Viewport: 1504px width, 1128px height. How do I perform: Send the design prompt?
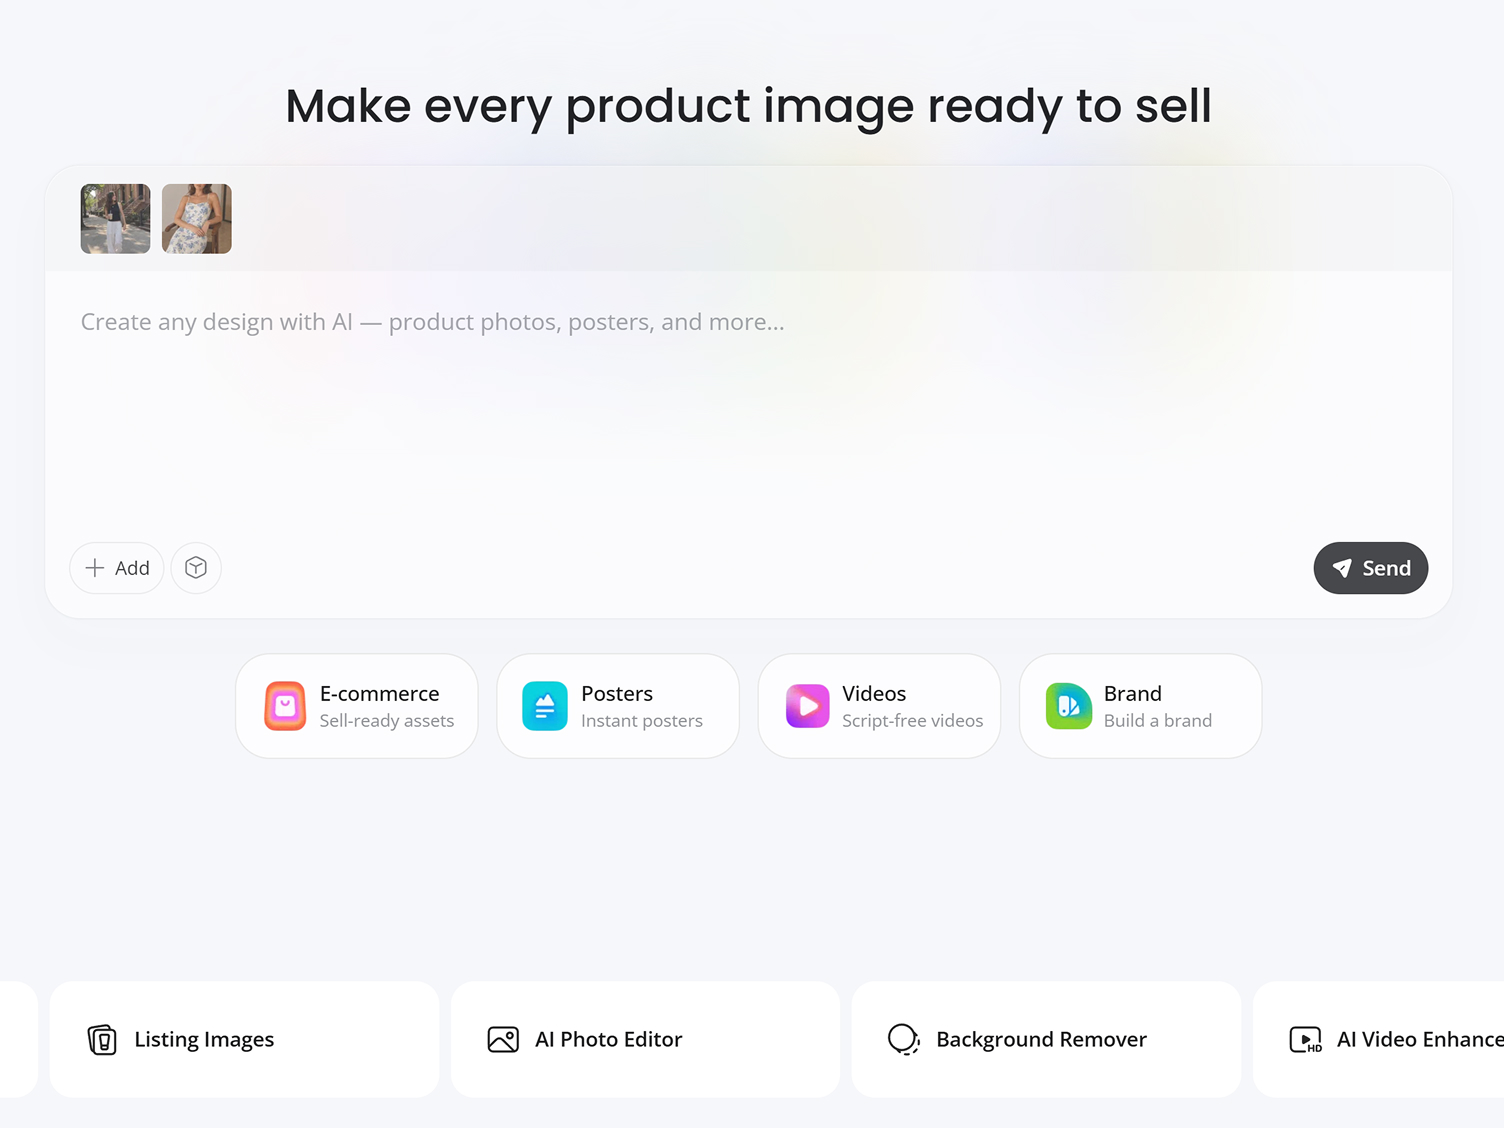click(1371, 568)
